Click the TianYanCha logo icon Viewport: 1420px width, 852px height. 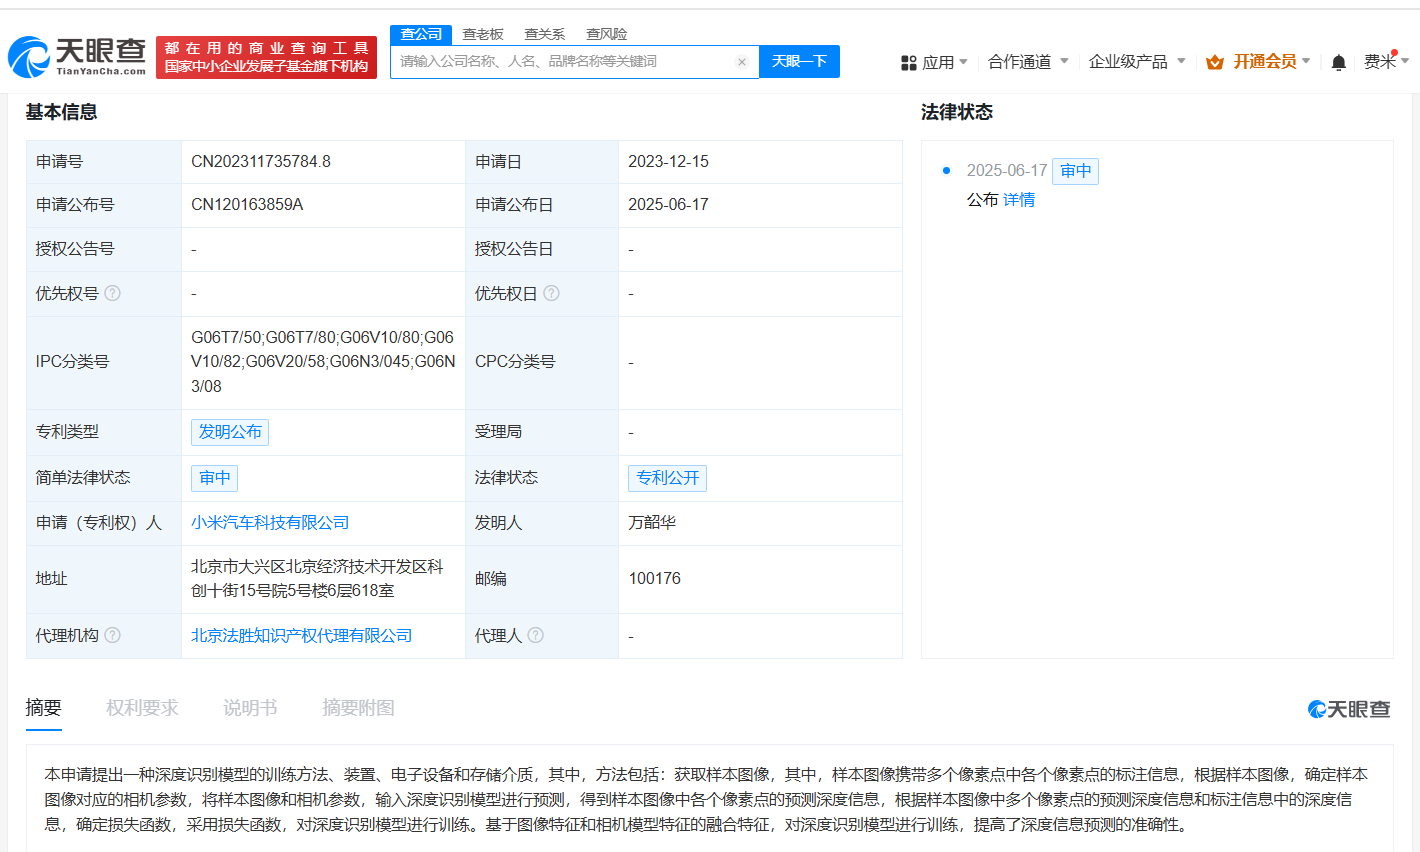click(x=30, y=57)
